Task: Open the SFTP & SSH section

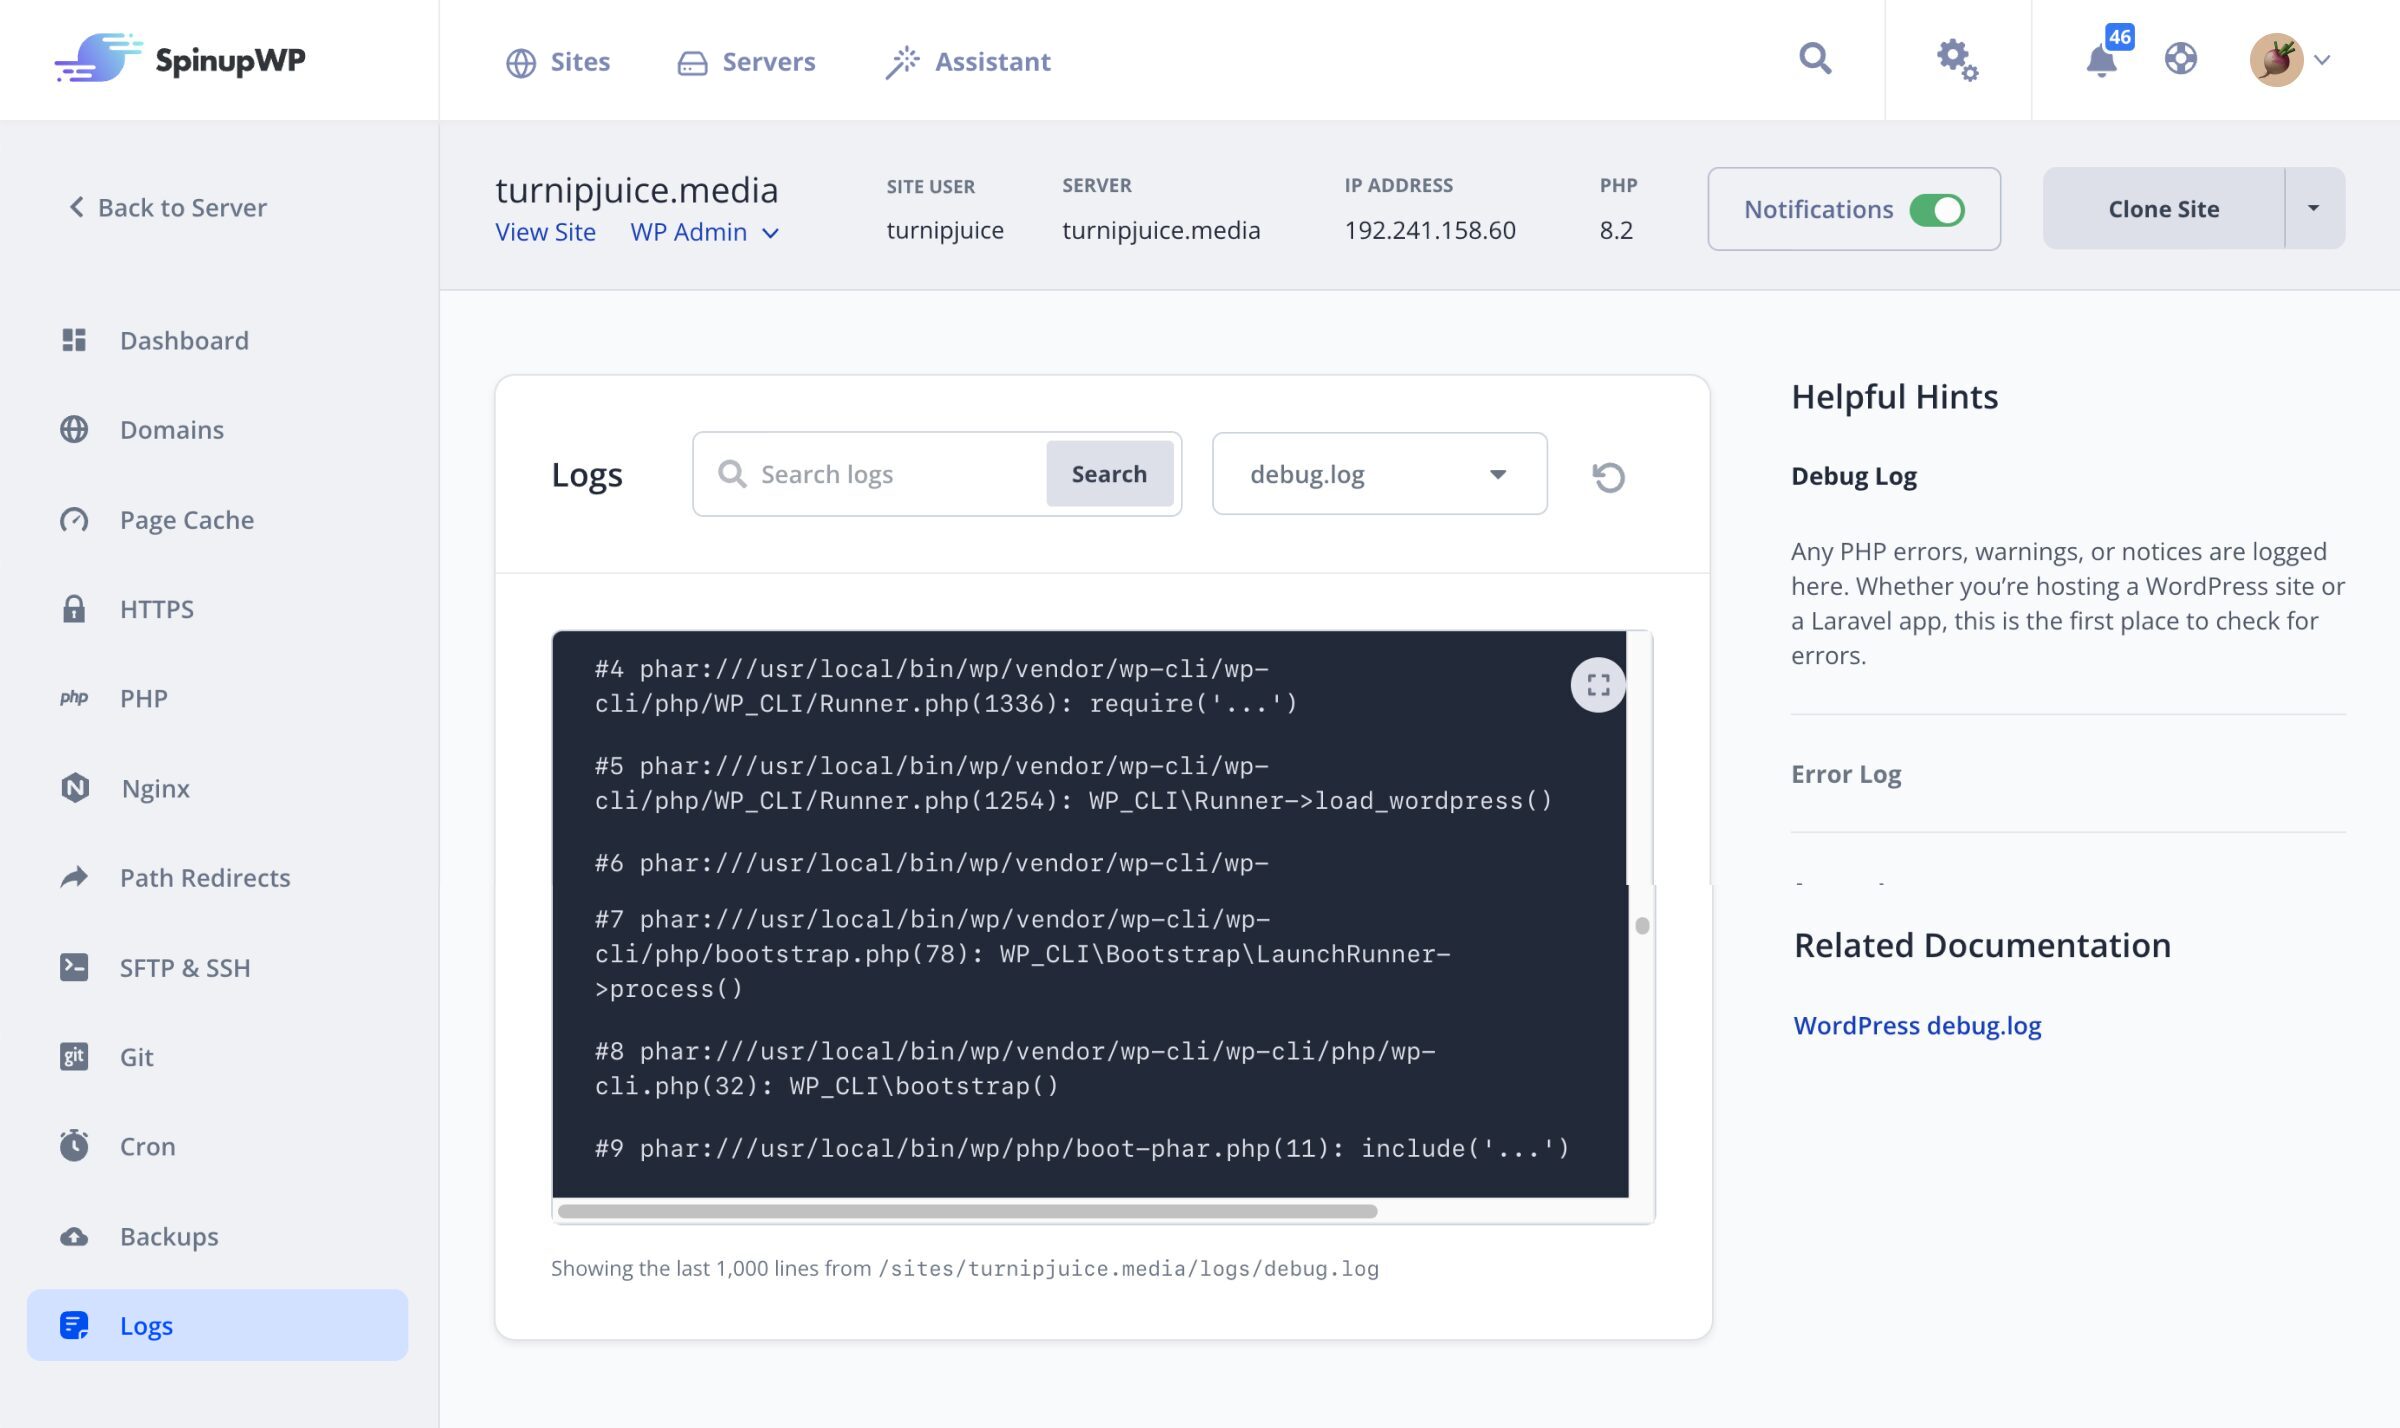Action: pyautogui.click(x=185, y=967)
